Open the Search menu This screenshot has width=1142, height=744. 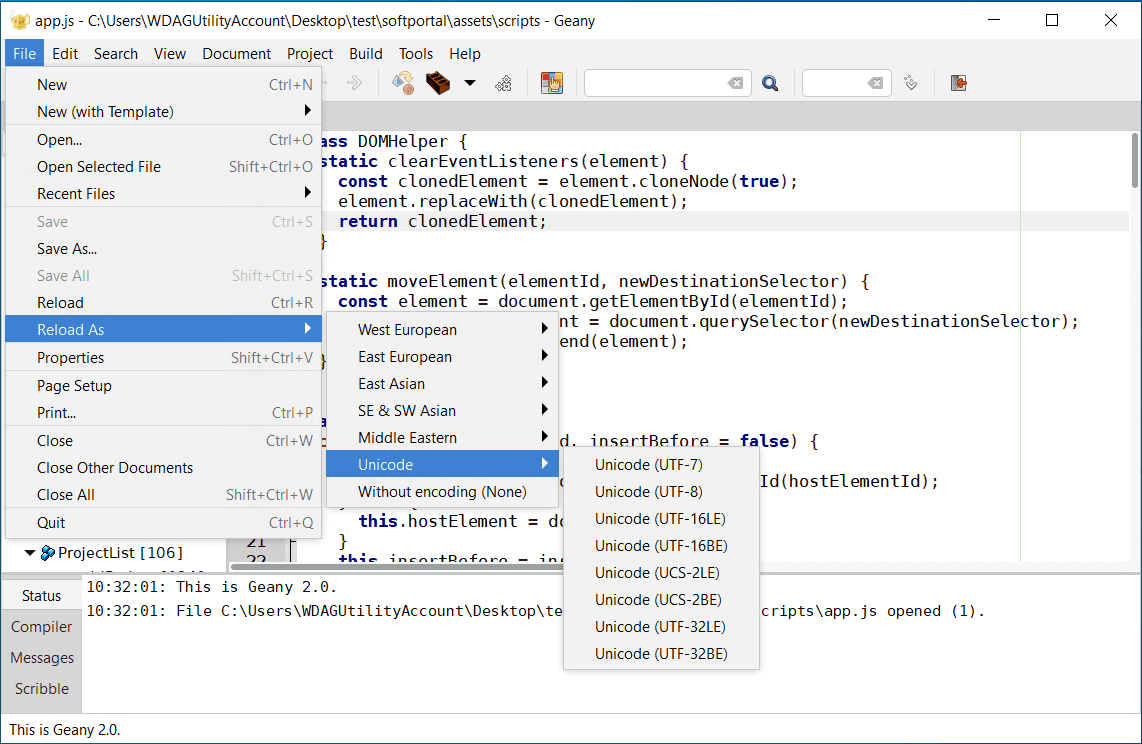[116, 54]
